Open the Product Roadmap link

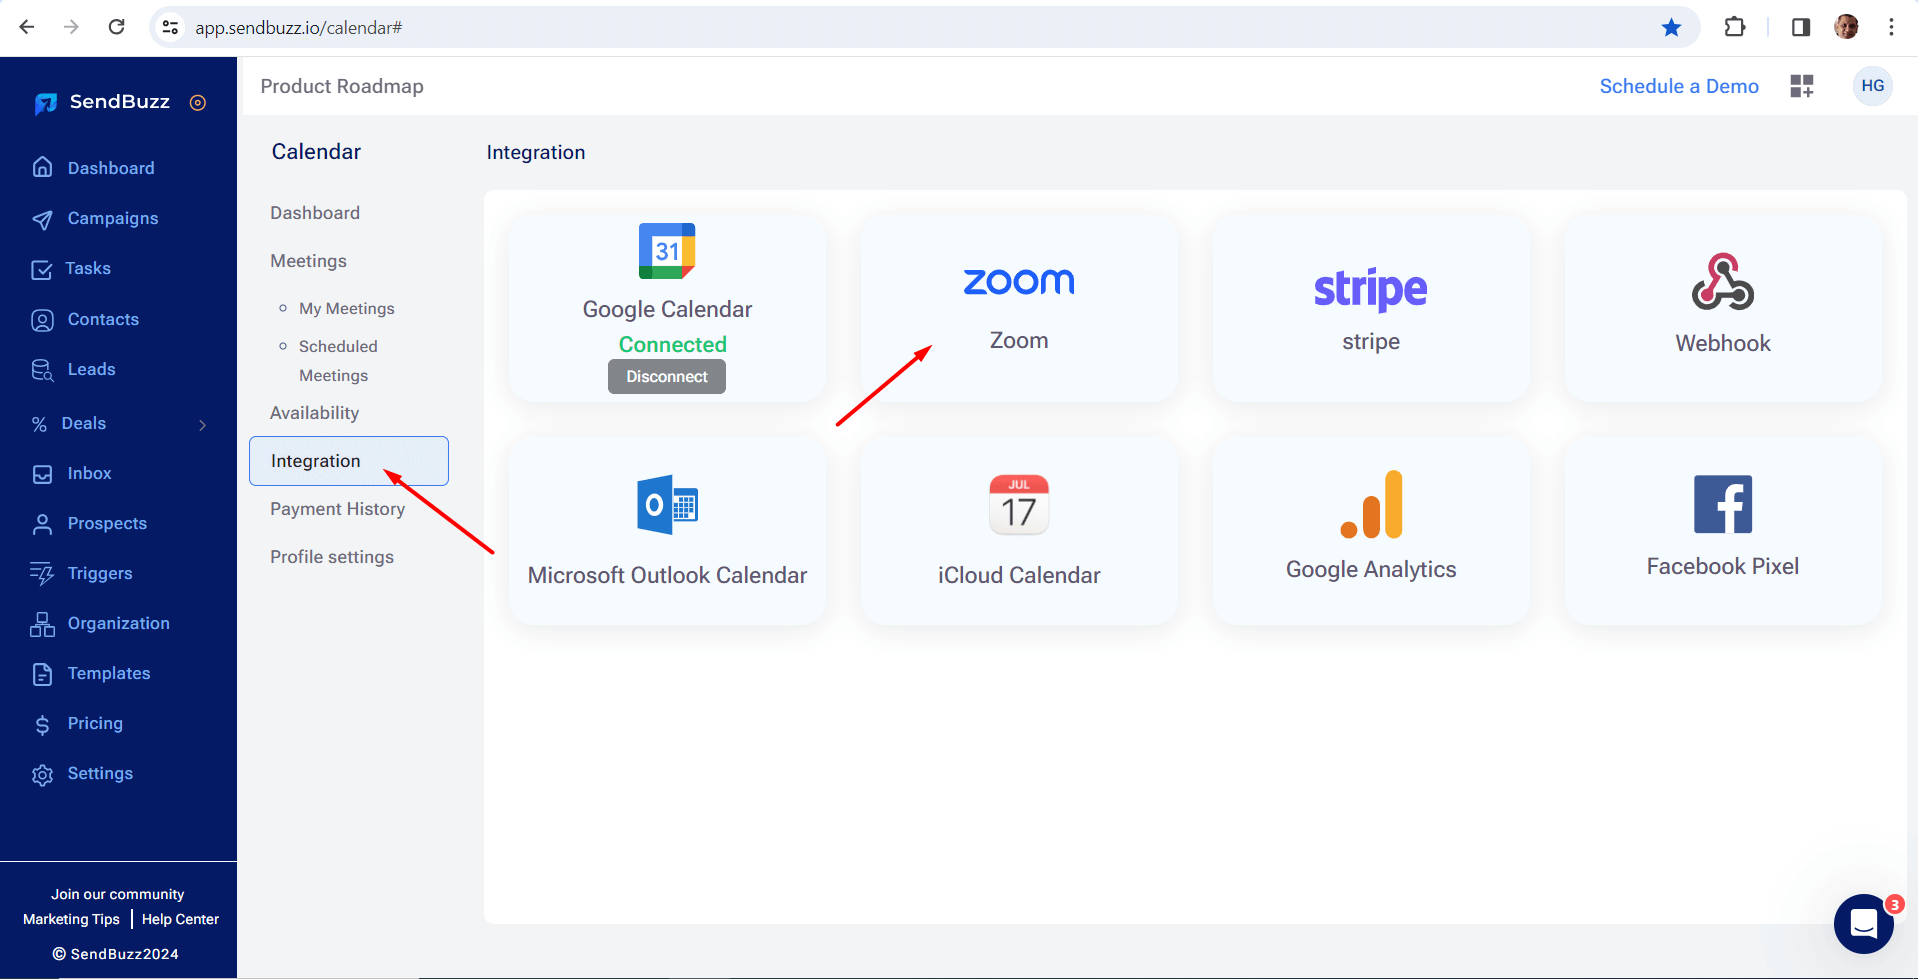click(342, 86)
